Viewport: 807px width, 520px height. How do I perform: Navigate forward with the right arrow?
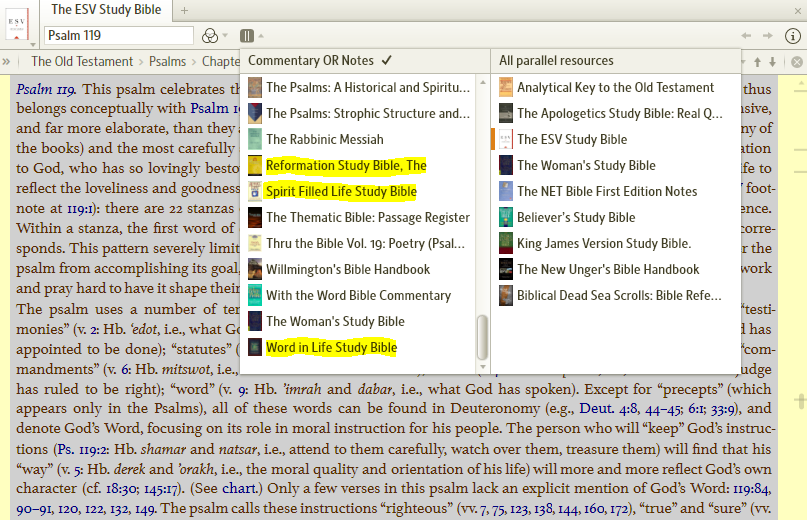767,36
